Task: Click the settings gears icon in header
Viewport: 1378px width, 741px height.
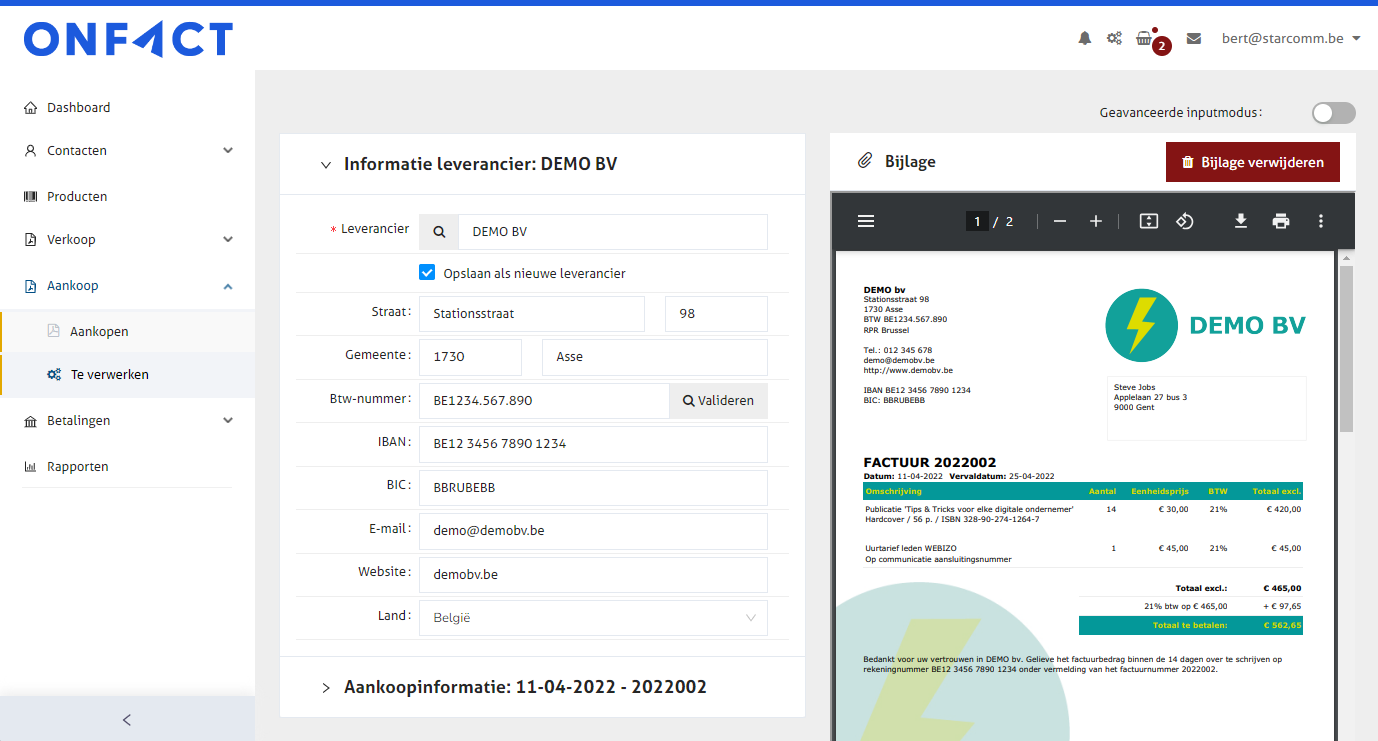Action: tap(1114, 39)
